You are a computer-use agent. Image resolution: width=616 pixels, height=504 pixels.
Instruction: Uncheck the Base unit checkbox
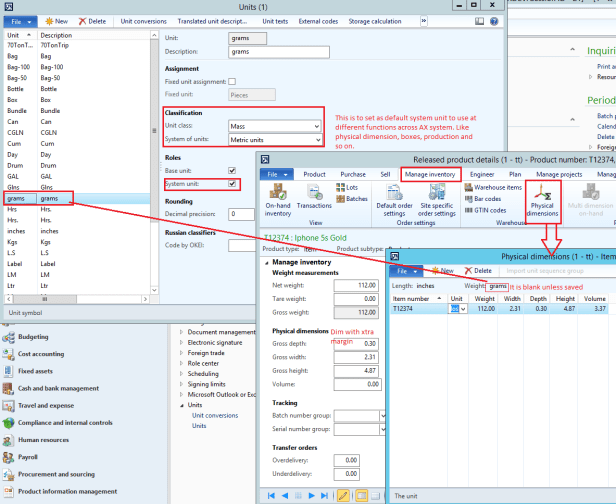tap(233, 171)
